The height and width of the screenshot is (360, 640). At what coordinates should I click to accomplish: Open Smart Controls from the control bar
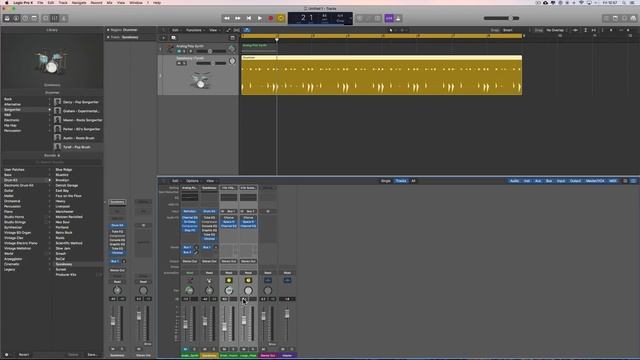pyautogui.click(x=46, y=18)
